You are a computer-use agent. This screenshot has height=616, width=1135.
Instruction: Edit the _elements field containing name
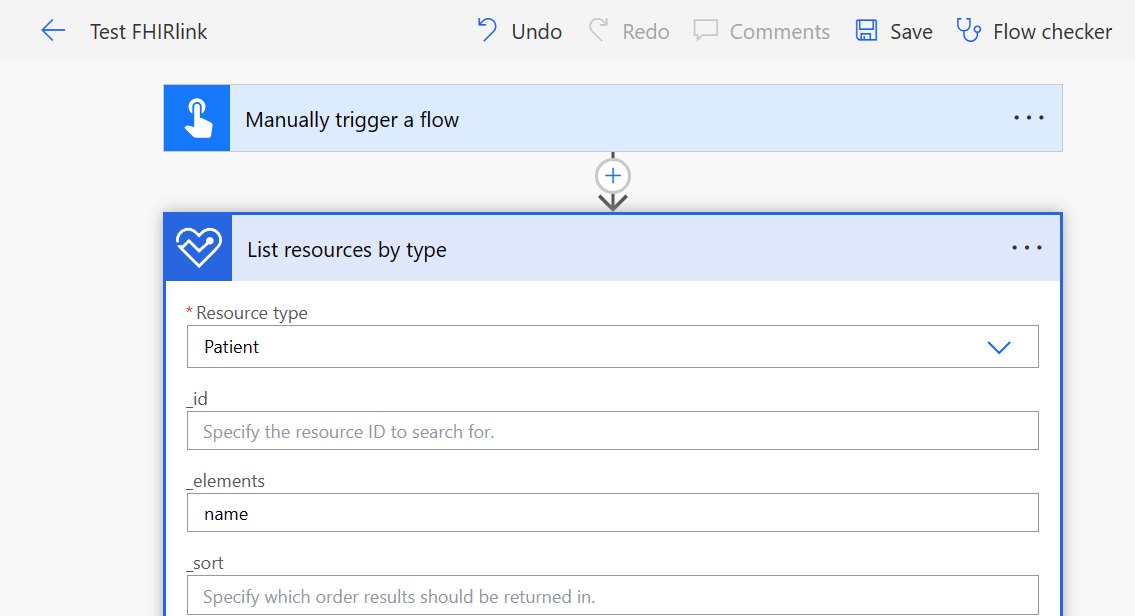[x=612, y=512]
